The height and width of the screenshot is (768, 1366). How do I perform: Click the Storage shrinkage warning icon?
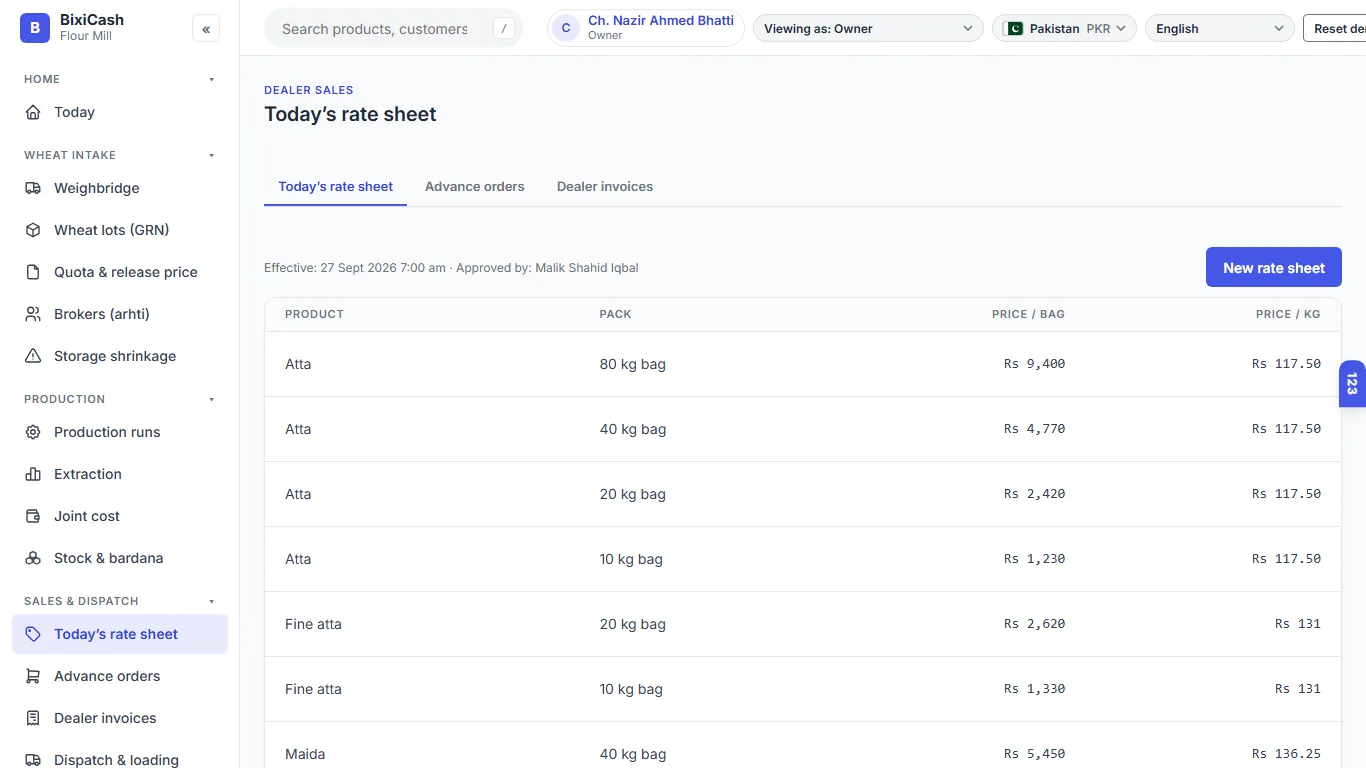pyautogui.click(x=33, y=356)
